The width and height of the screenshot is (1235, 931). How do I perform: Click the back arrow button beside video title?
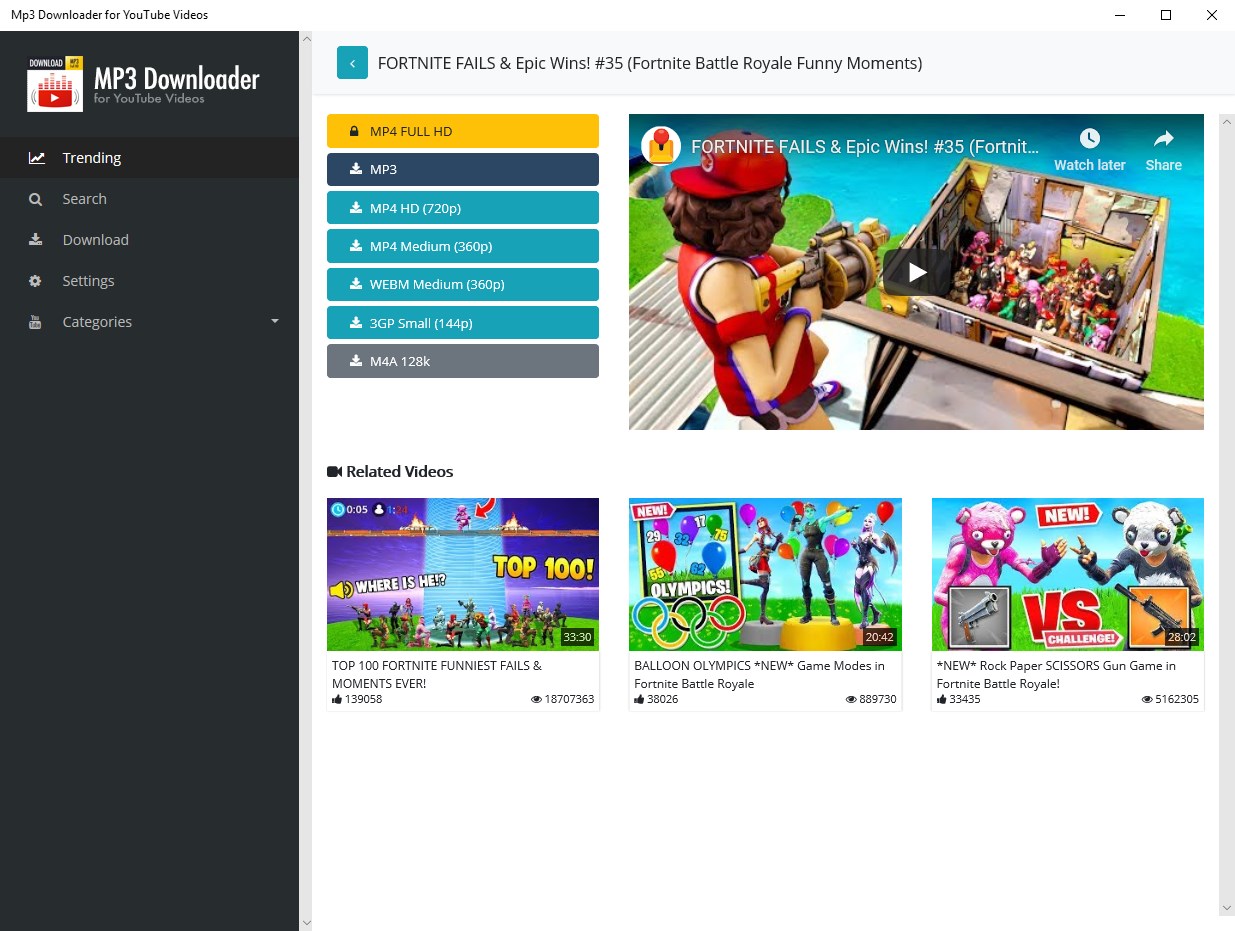[352, 62]
